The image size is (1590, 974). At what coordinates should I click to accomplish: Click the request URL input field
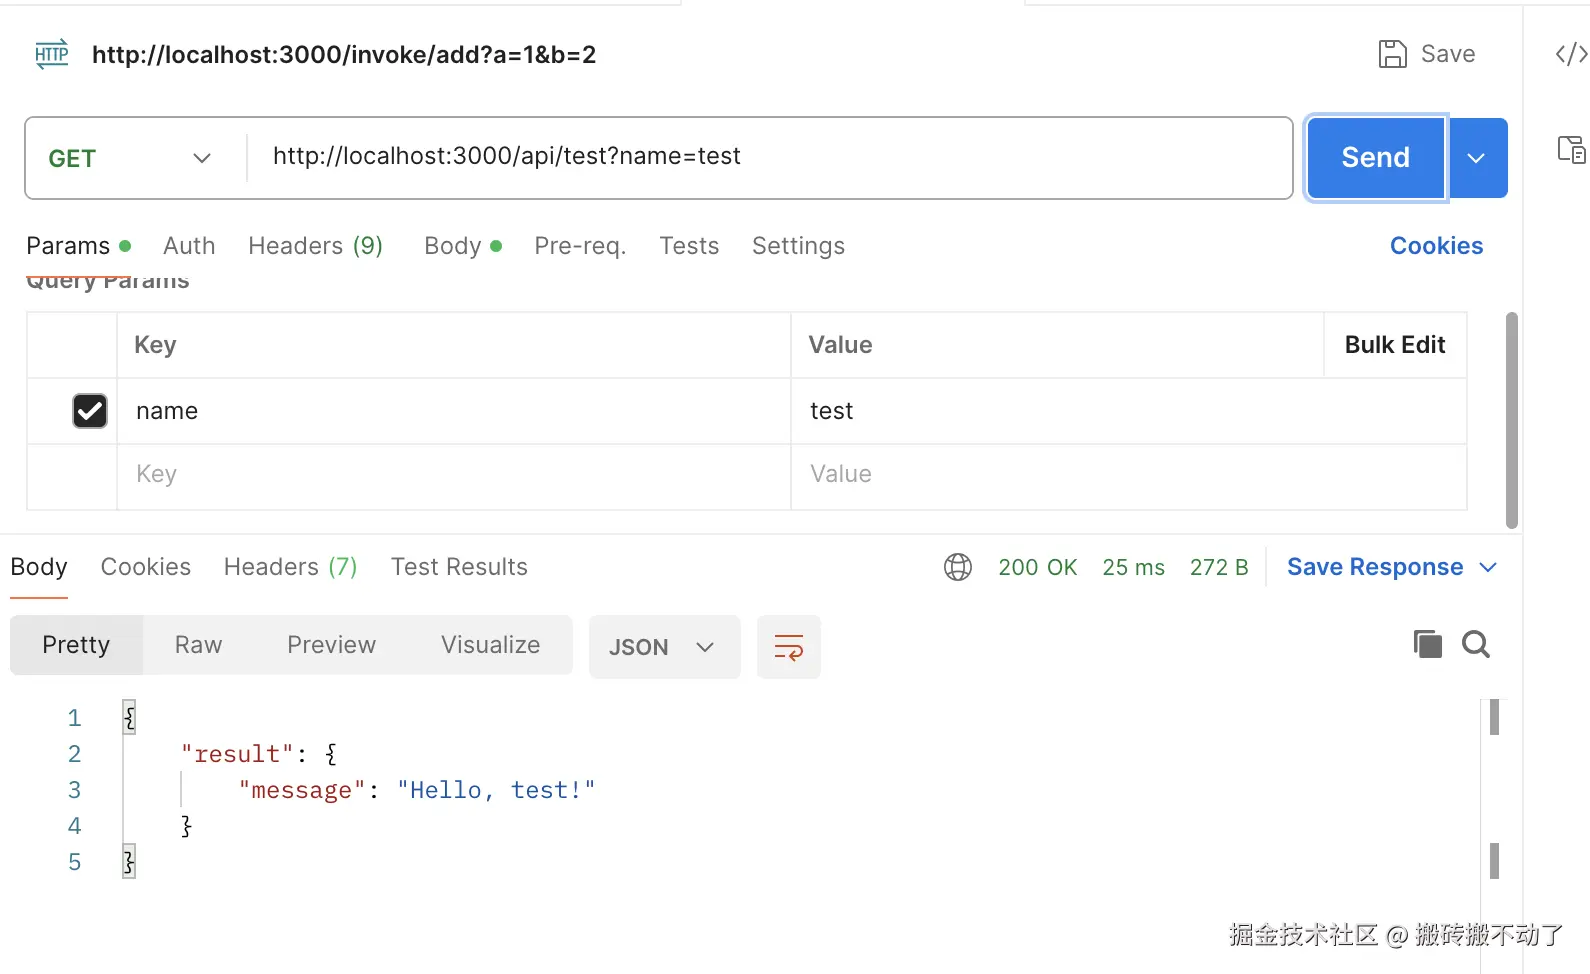click(x=760, y=157)
